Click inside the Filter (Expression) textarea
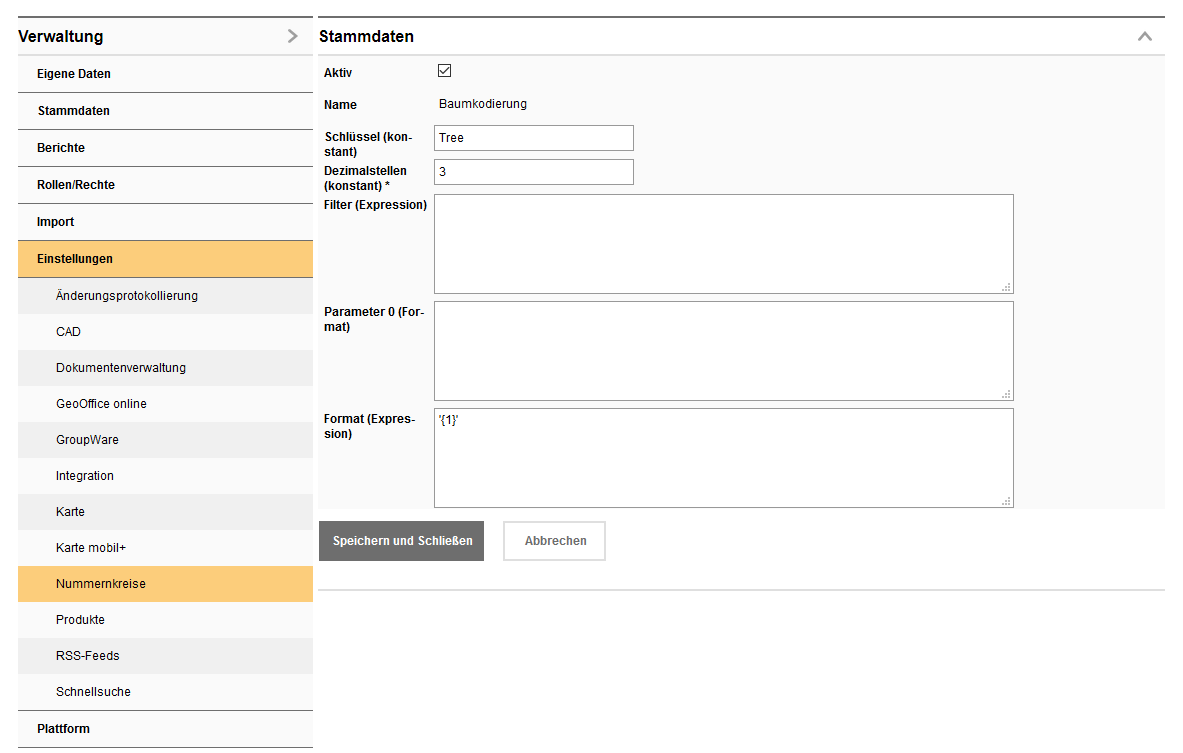The image size is (1183, 753). point(723,244)
